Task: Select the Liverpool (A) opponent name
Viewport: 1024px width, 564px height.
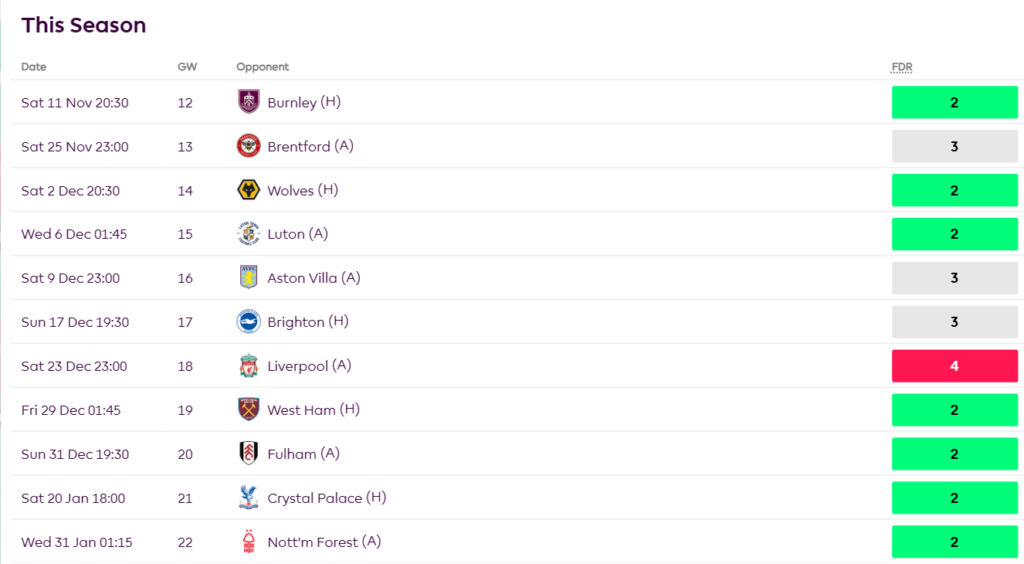Action: (310, 366)
